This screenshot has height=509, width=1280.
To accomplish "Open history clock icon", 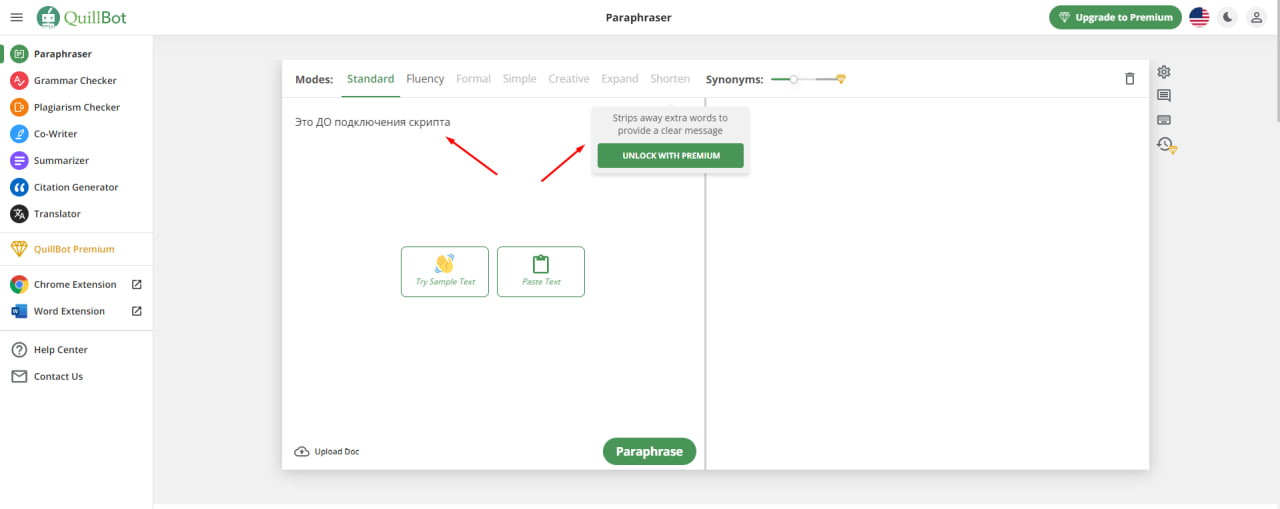I will point(1166,145).
